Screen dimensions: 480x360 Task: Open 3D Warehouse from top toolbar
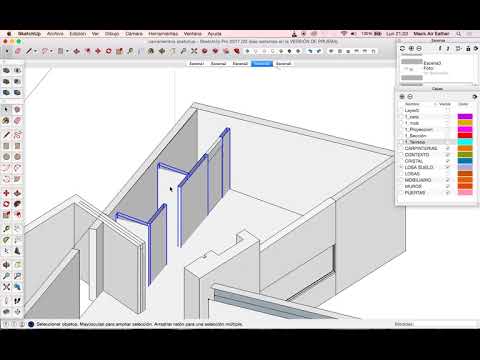205,51
